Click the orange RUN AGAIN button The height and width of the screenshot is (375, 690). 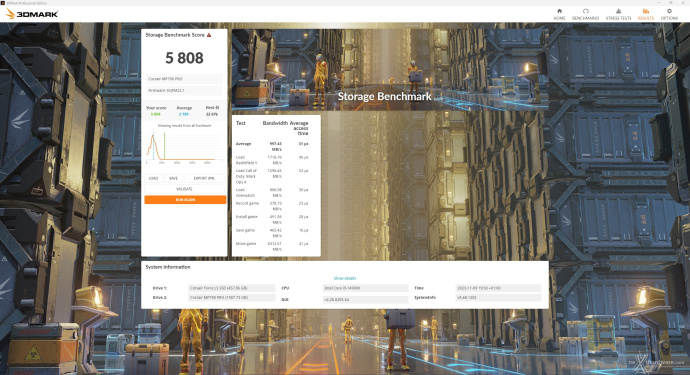point(185,199)
